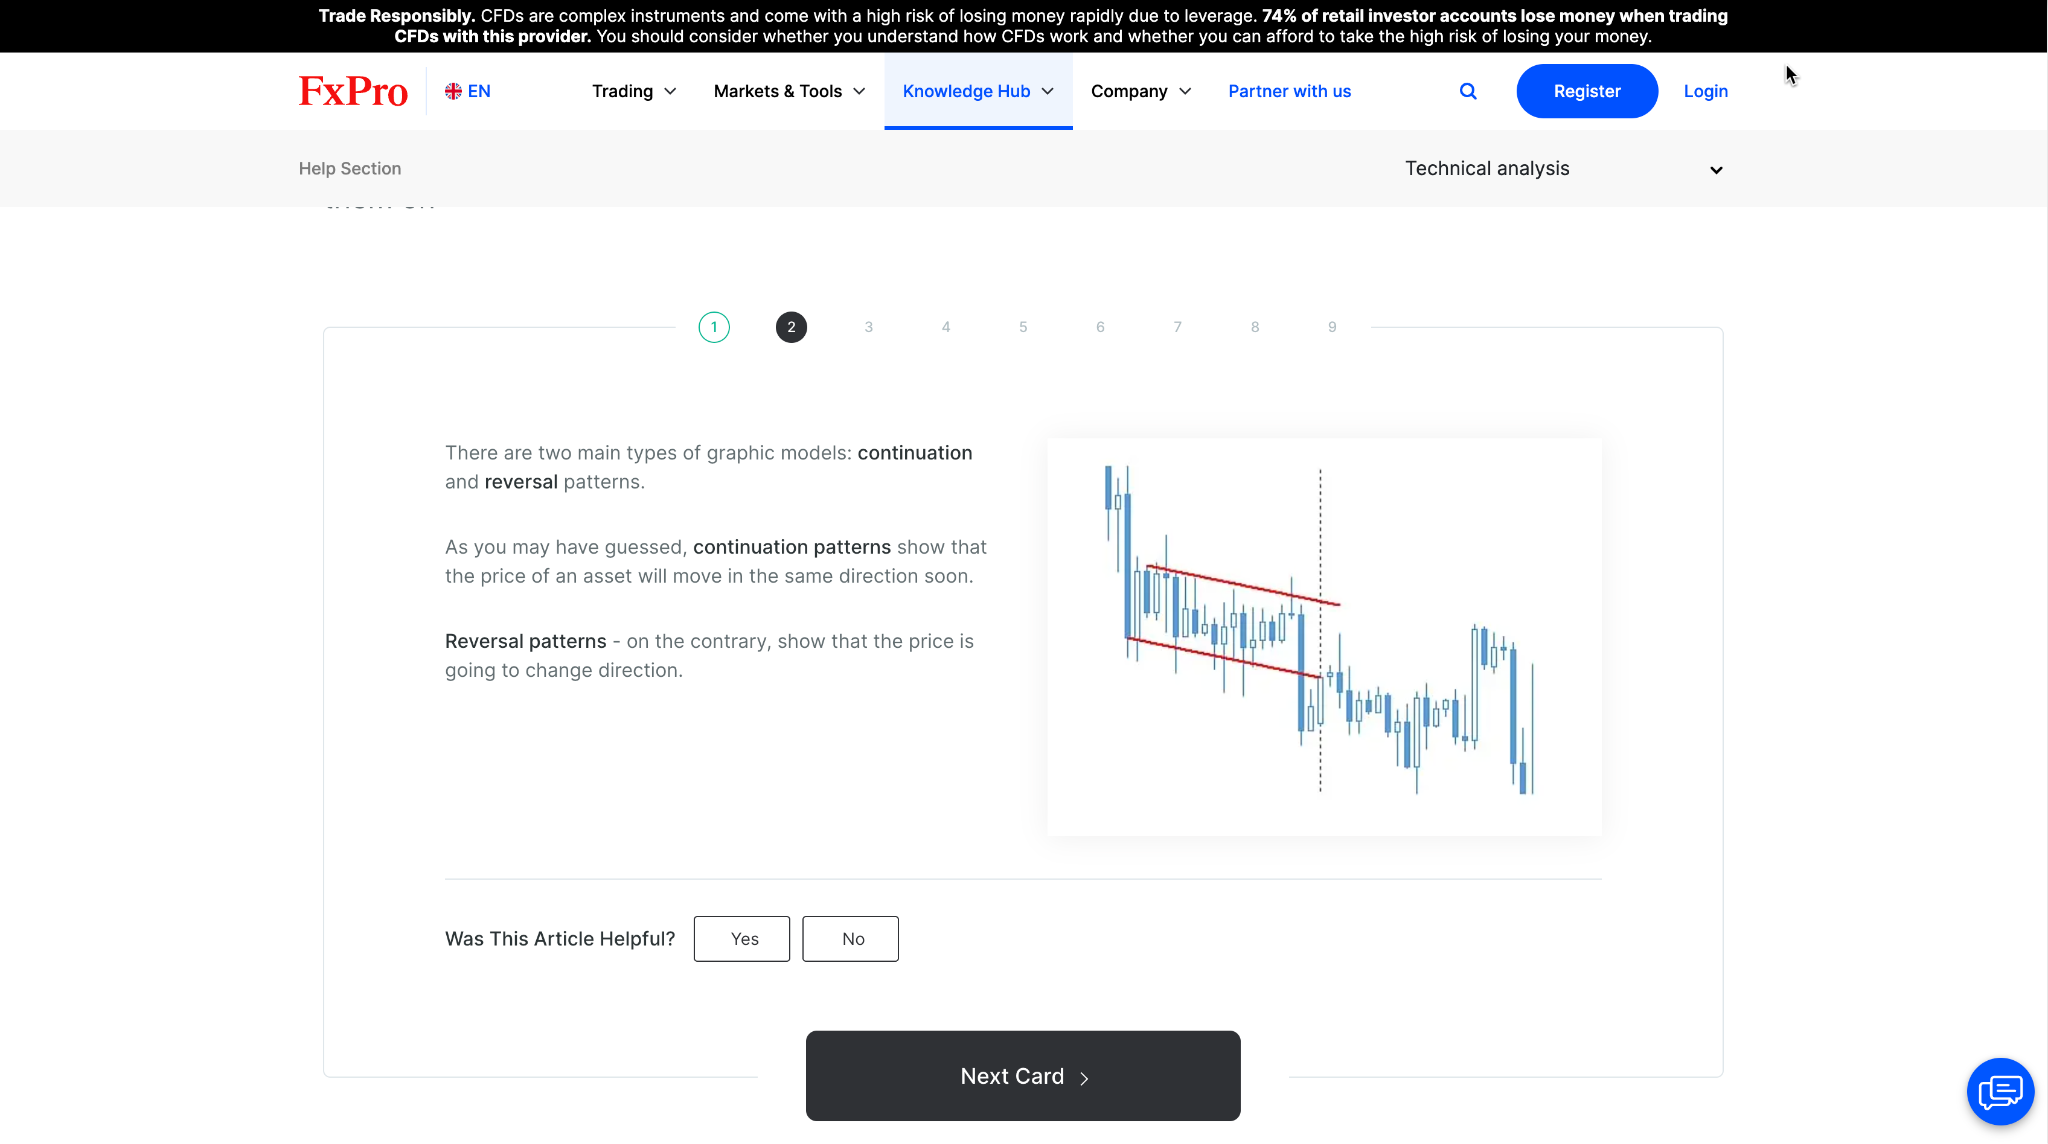Viewport: 2048px width, 1144px height.
Task: Open the Partner with us page
Action: point(1289,91)
